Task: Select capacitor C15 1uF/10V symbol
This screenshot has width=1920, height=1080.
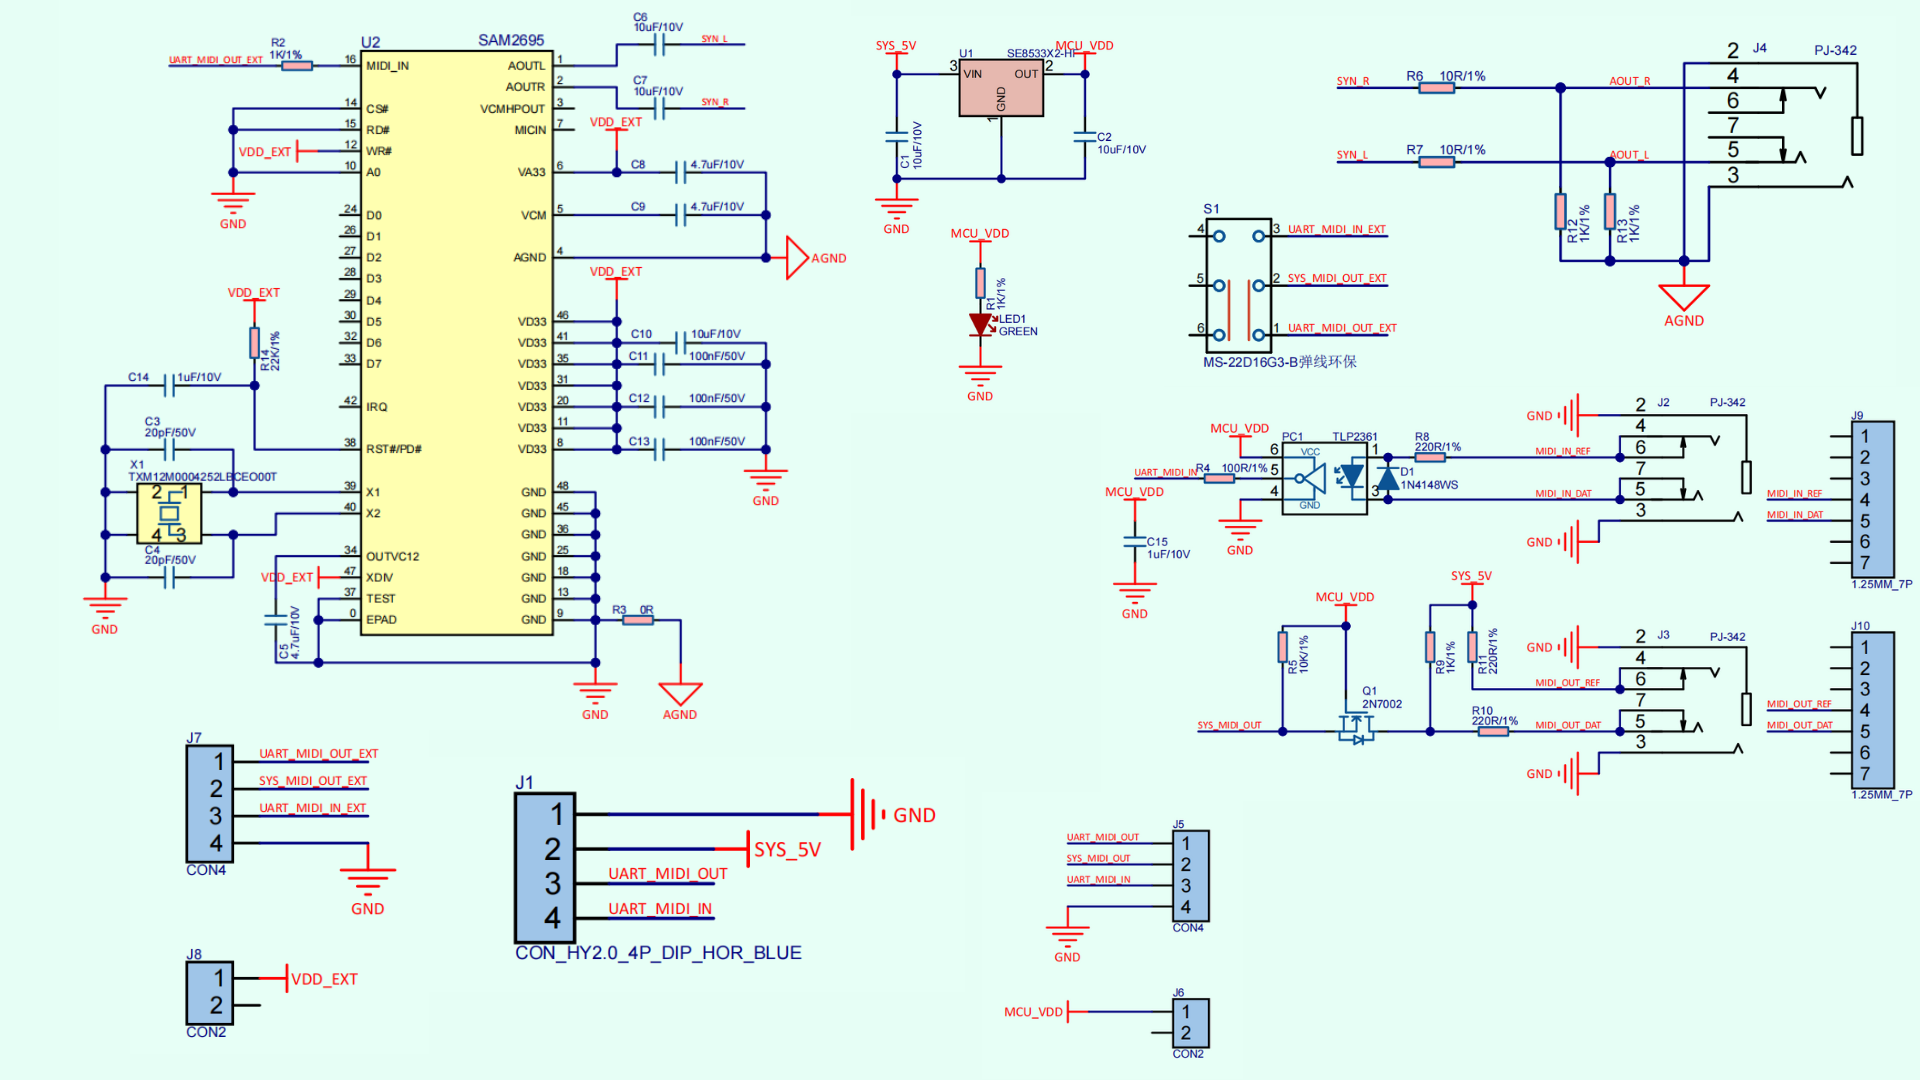Action: (x=1134, y=542)
